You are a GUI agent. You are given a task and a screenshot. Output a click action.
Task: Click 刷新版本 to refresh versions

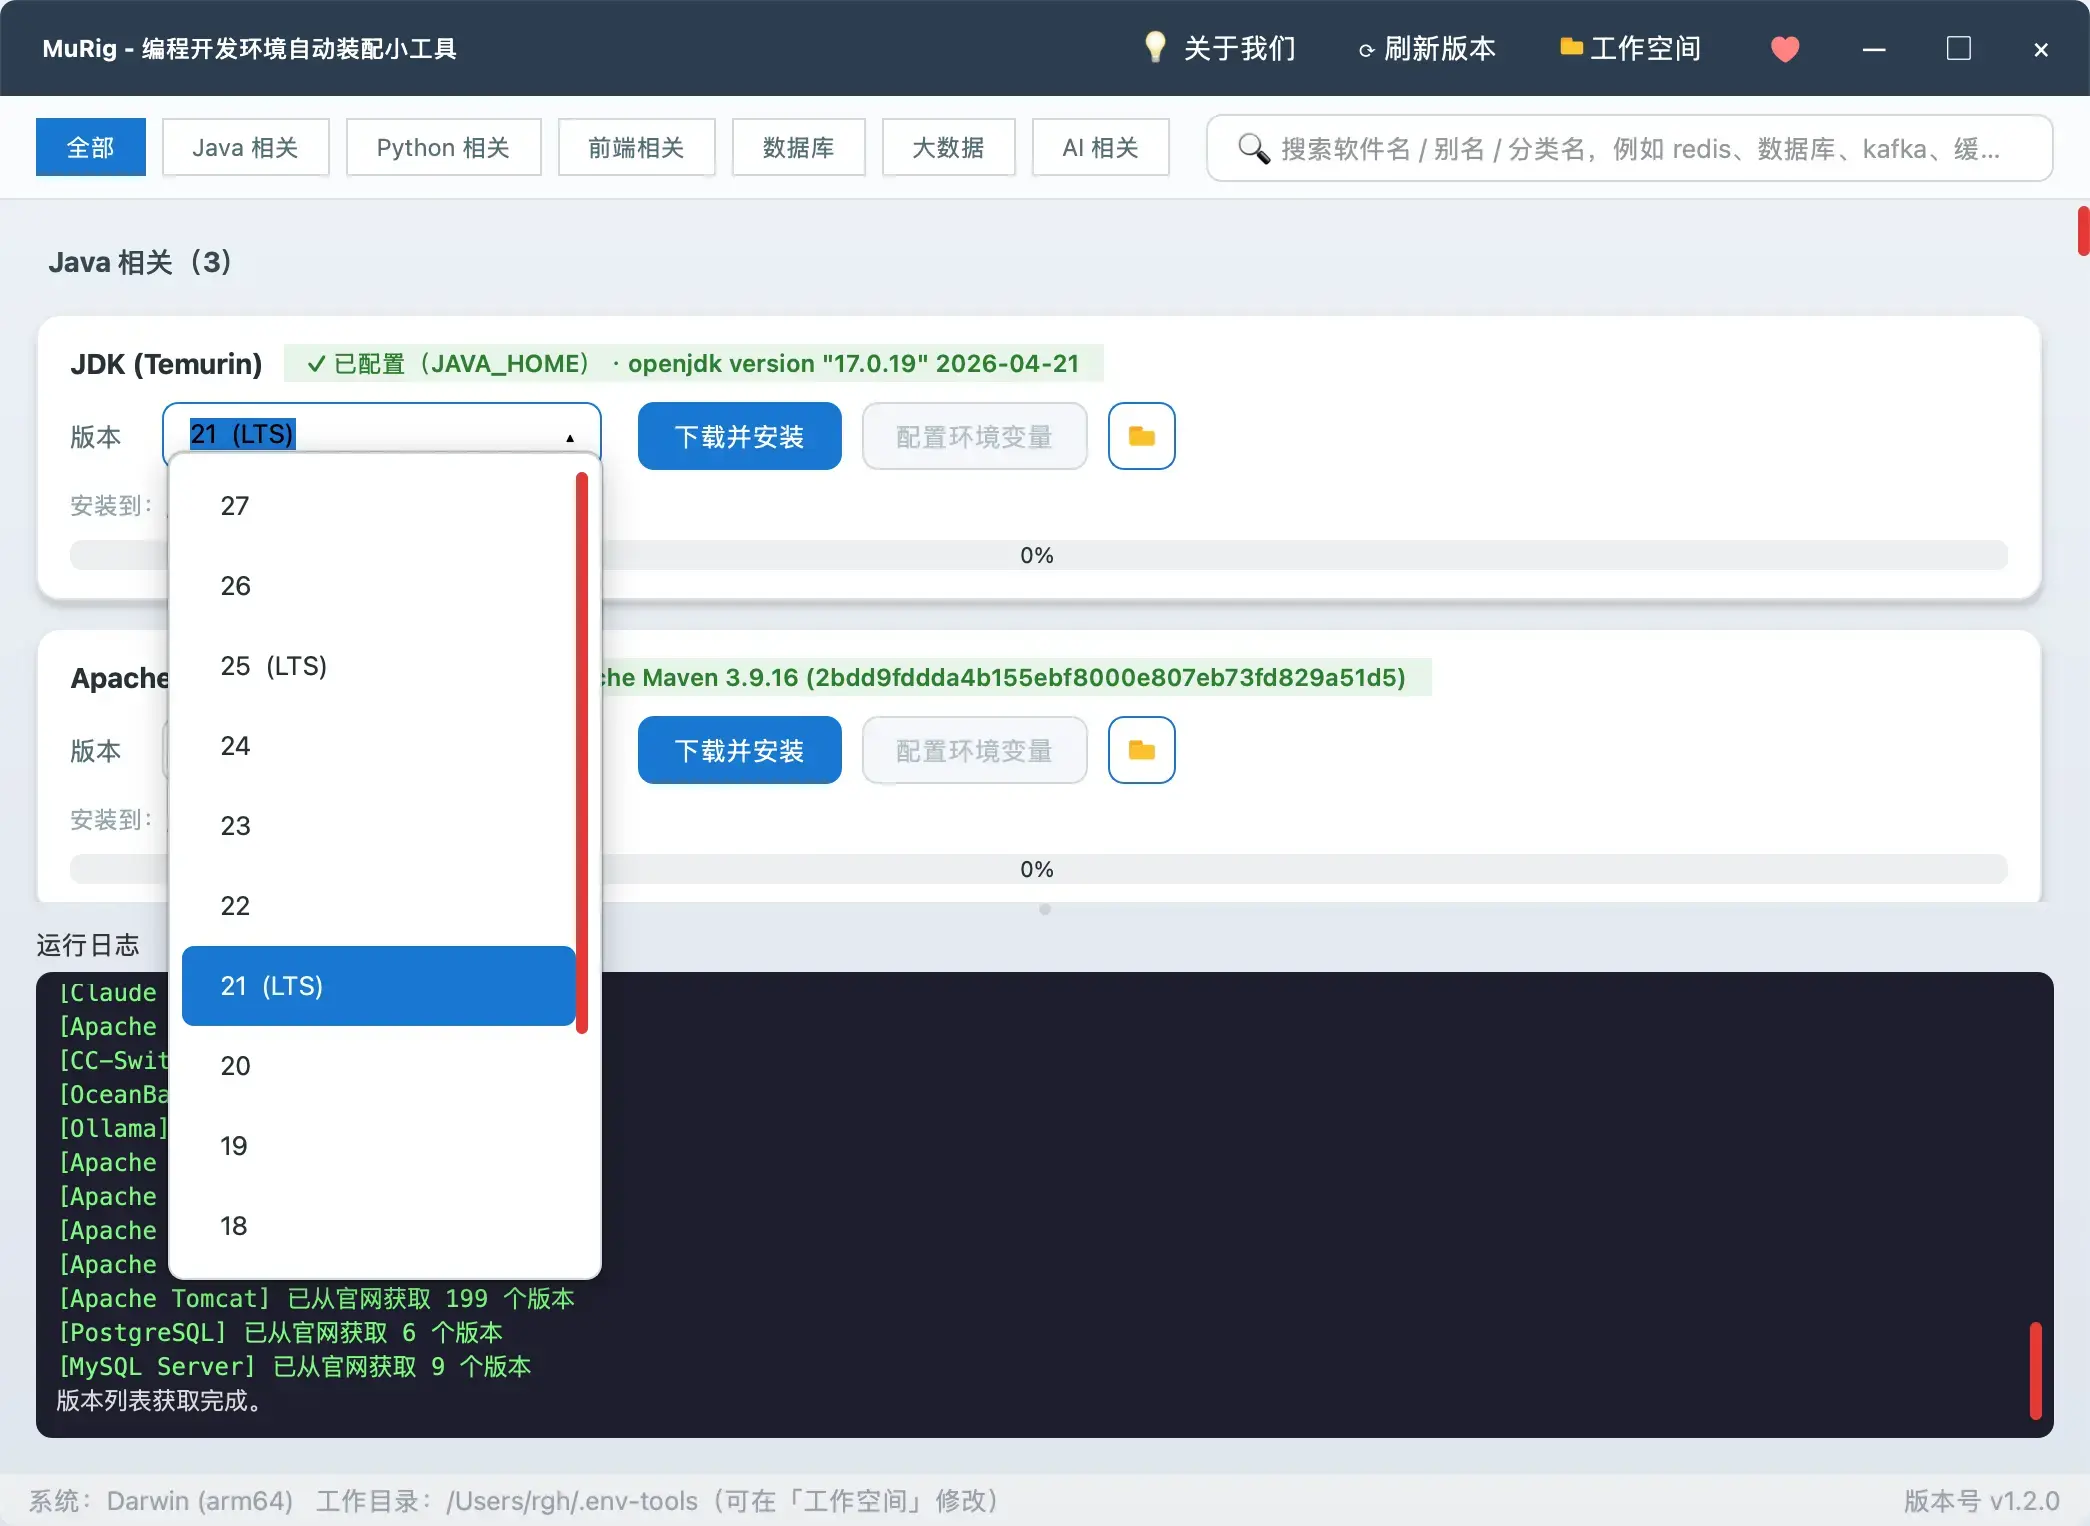1427,48
